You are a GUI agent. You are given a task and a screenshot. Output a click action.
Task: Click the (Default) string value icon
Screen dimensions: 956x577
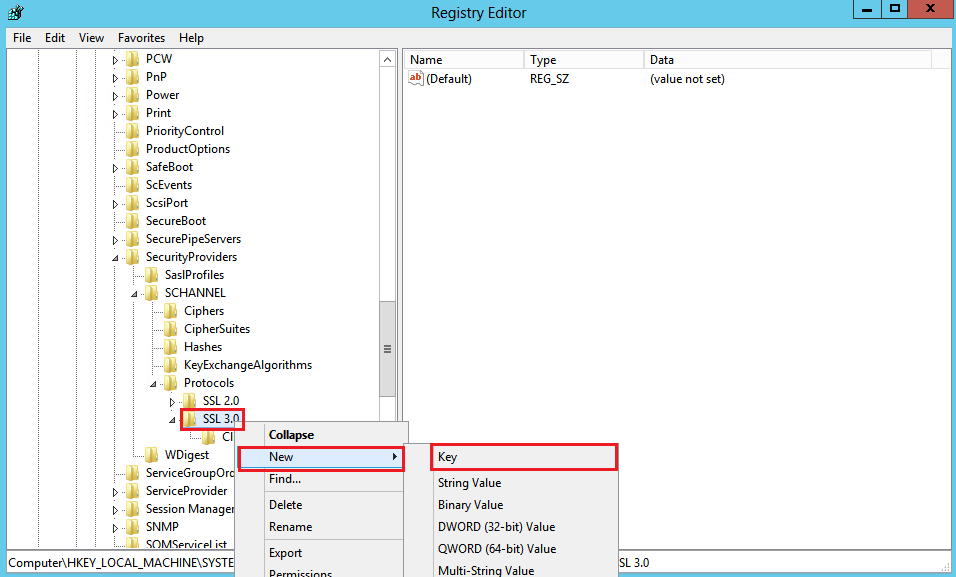417,79
